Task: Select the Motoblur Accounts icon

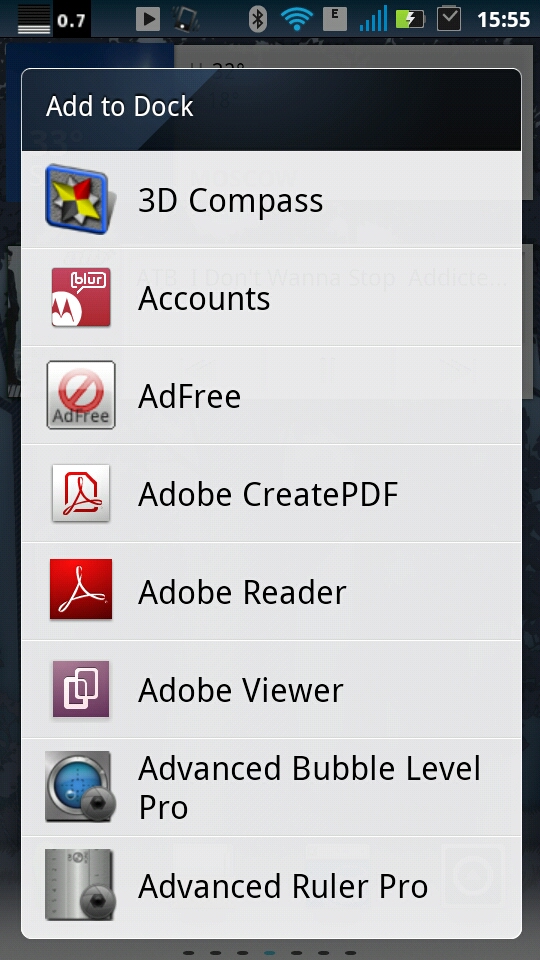Action: point(80,297)
